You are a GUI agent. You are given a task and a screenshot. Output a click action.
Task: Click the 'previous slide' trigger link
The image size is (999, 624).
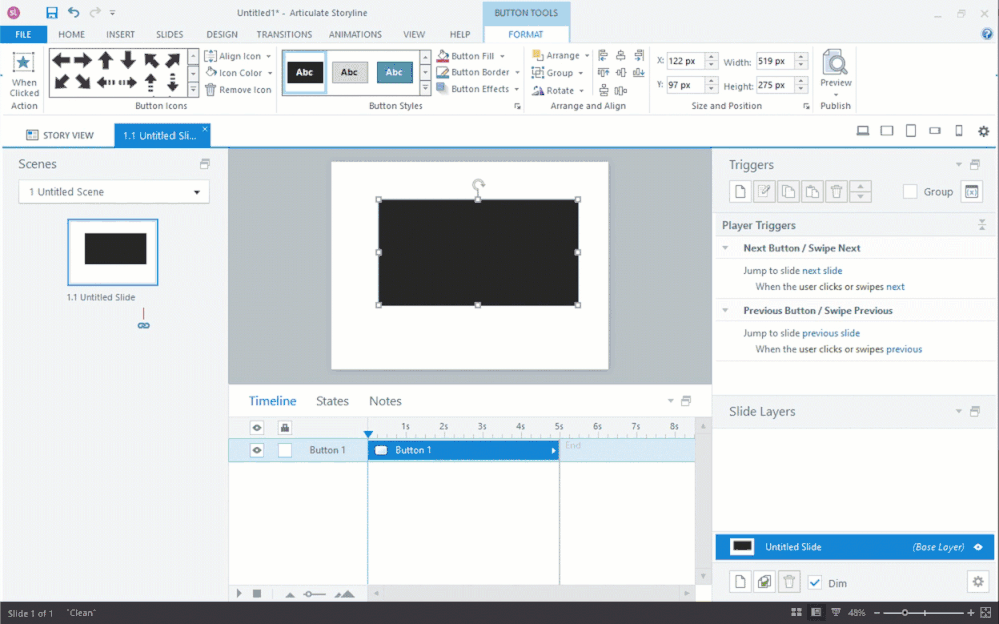click(x=830, y=333)
